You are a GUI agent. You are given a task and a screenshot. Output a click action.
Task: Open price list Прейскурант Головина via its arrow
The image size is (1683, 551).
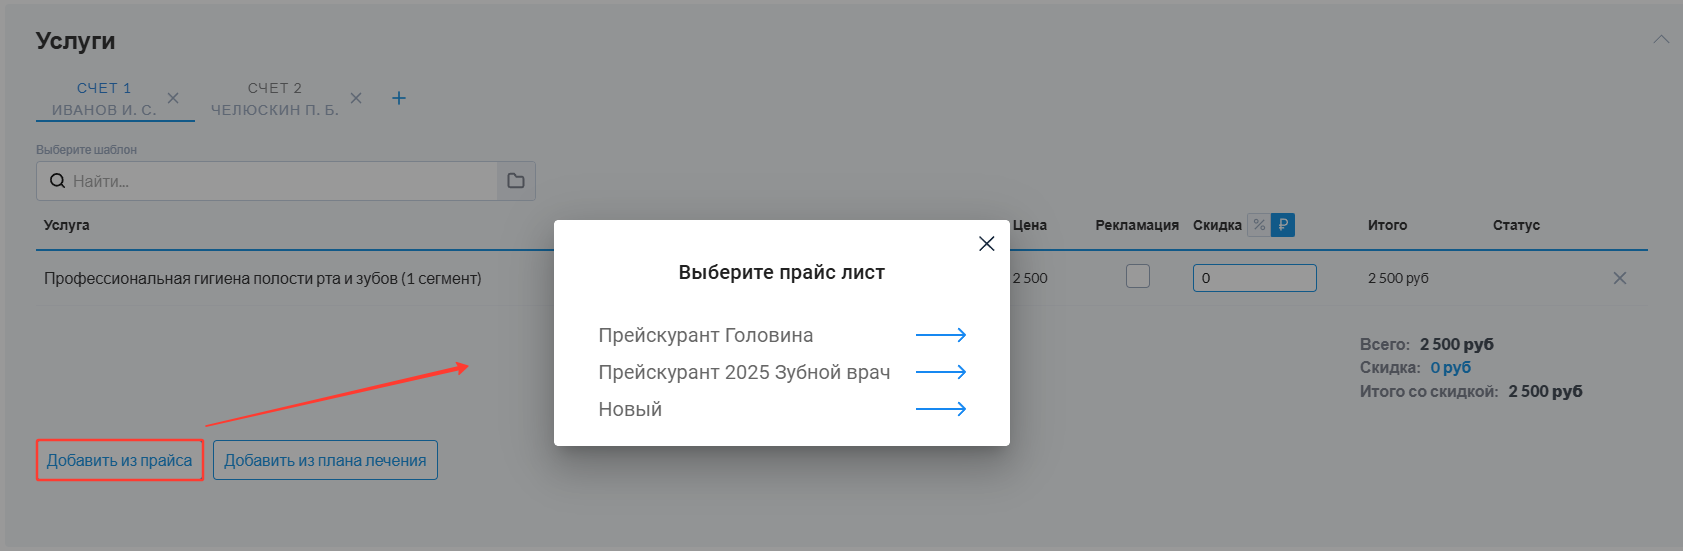point(941,335)
